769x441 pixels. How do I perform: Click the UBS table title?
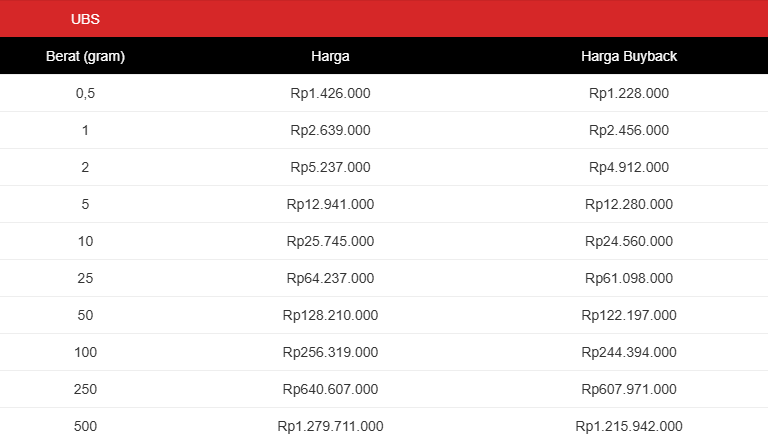85,19
